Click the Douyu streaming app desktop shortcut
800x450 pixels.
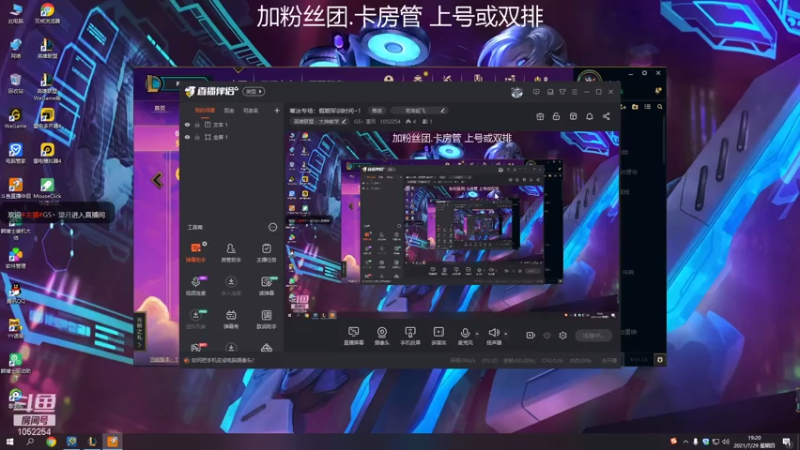coord(15,187)
